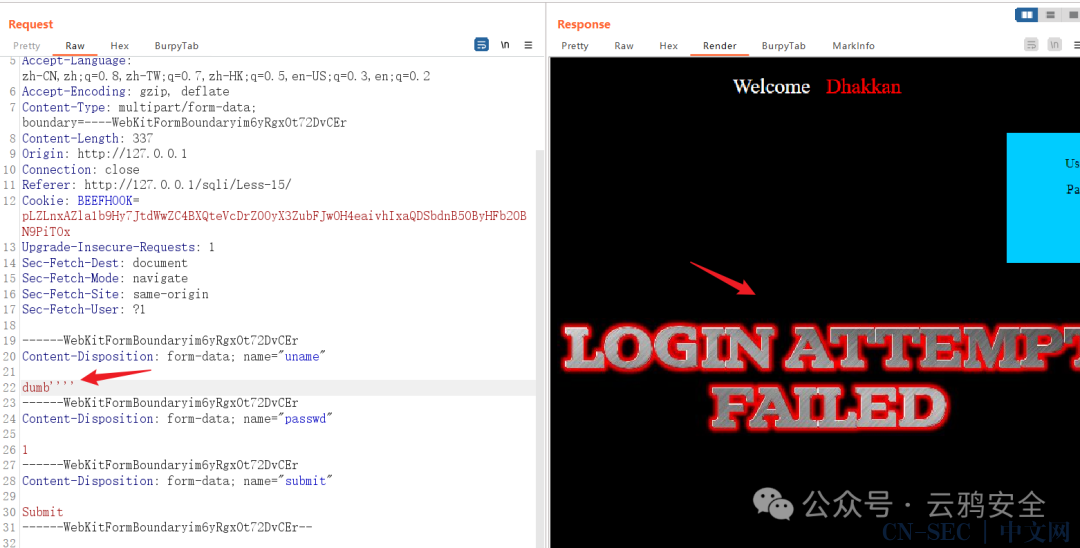Click the zh-CN language values line
Screen dimensions: 1080x548
coord(226,76)
